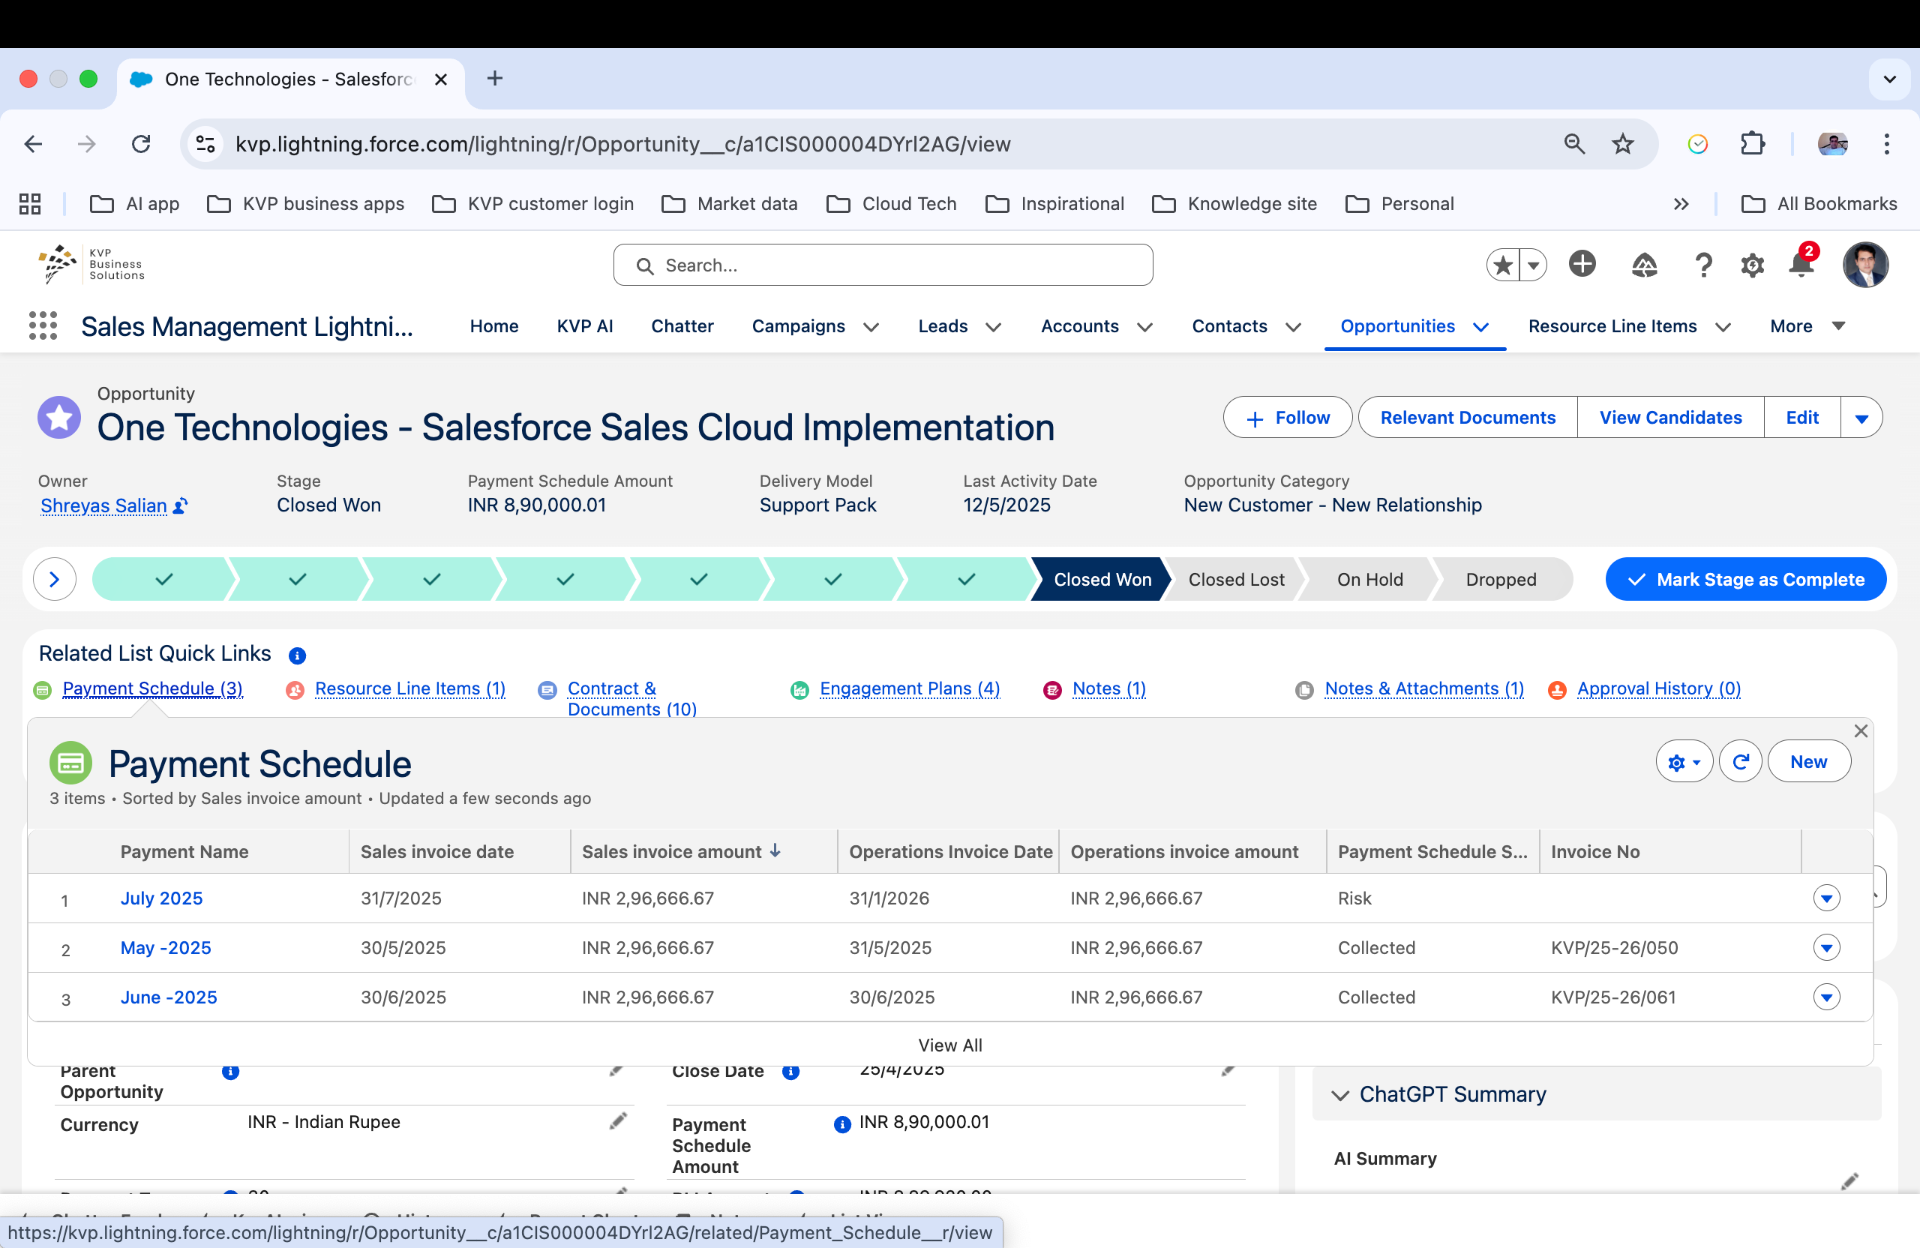
Task: Reload the browser page
Action: coord(141,144)
